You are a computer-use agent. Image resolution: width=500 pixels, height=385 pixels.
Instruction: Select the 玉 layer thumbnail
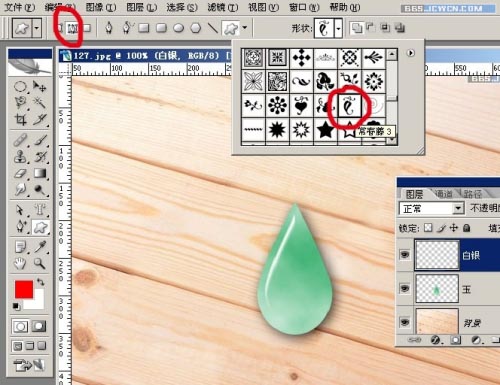(437, 289)
